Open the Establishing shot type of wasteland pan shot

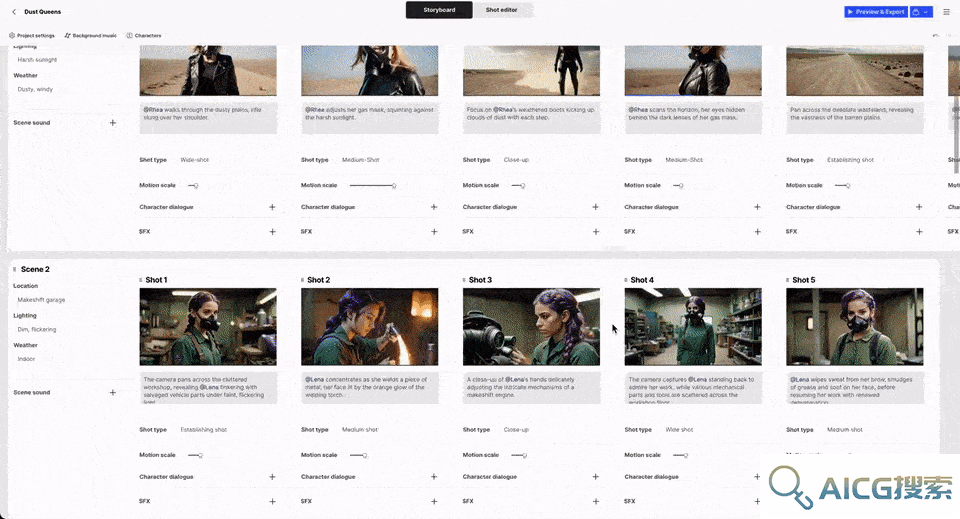(x=850, y=160)
